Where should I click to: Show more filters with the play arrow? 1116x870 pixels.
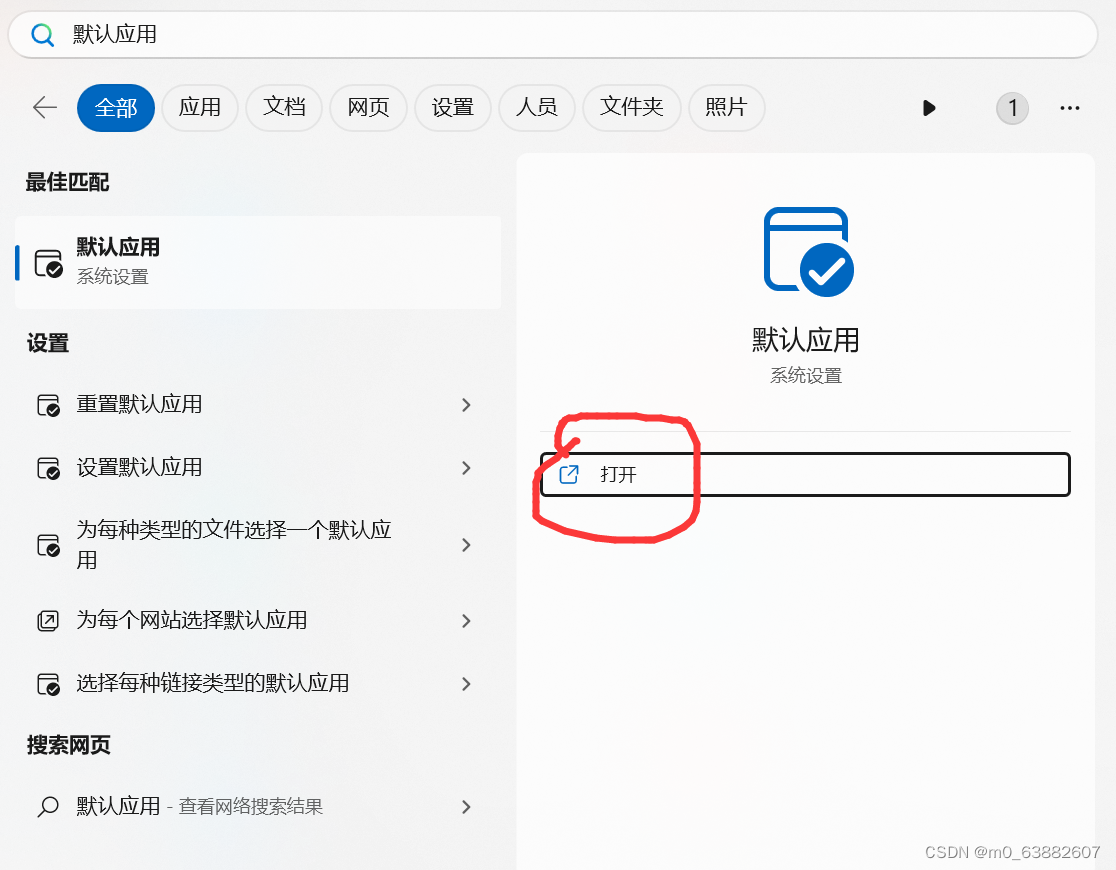tap(929, 108)
